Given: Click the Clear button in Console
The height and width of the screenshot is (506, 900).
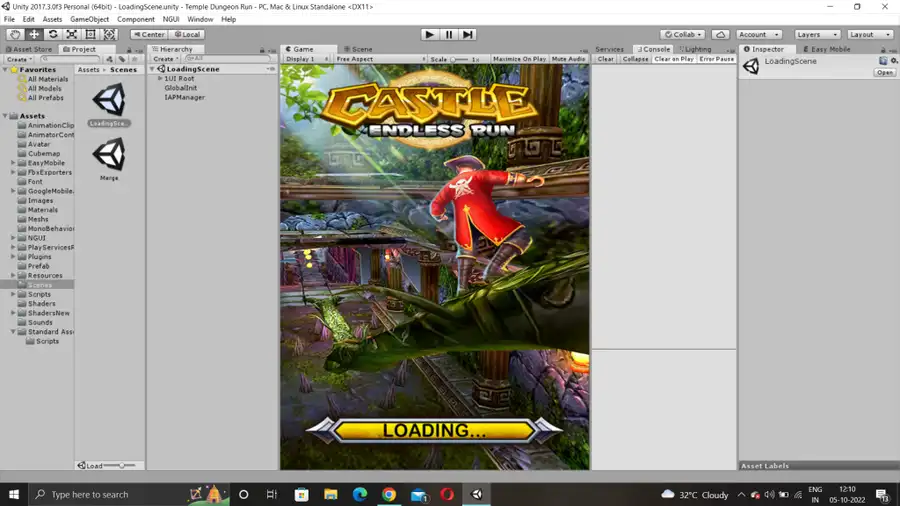Looking at the screenshot, I should pyautogui.click(x=605, y=59).
